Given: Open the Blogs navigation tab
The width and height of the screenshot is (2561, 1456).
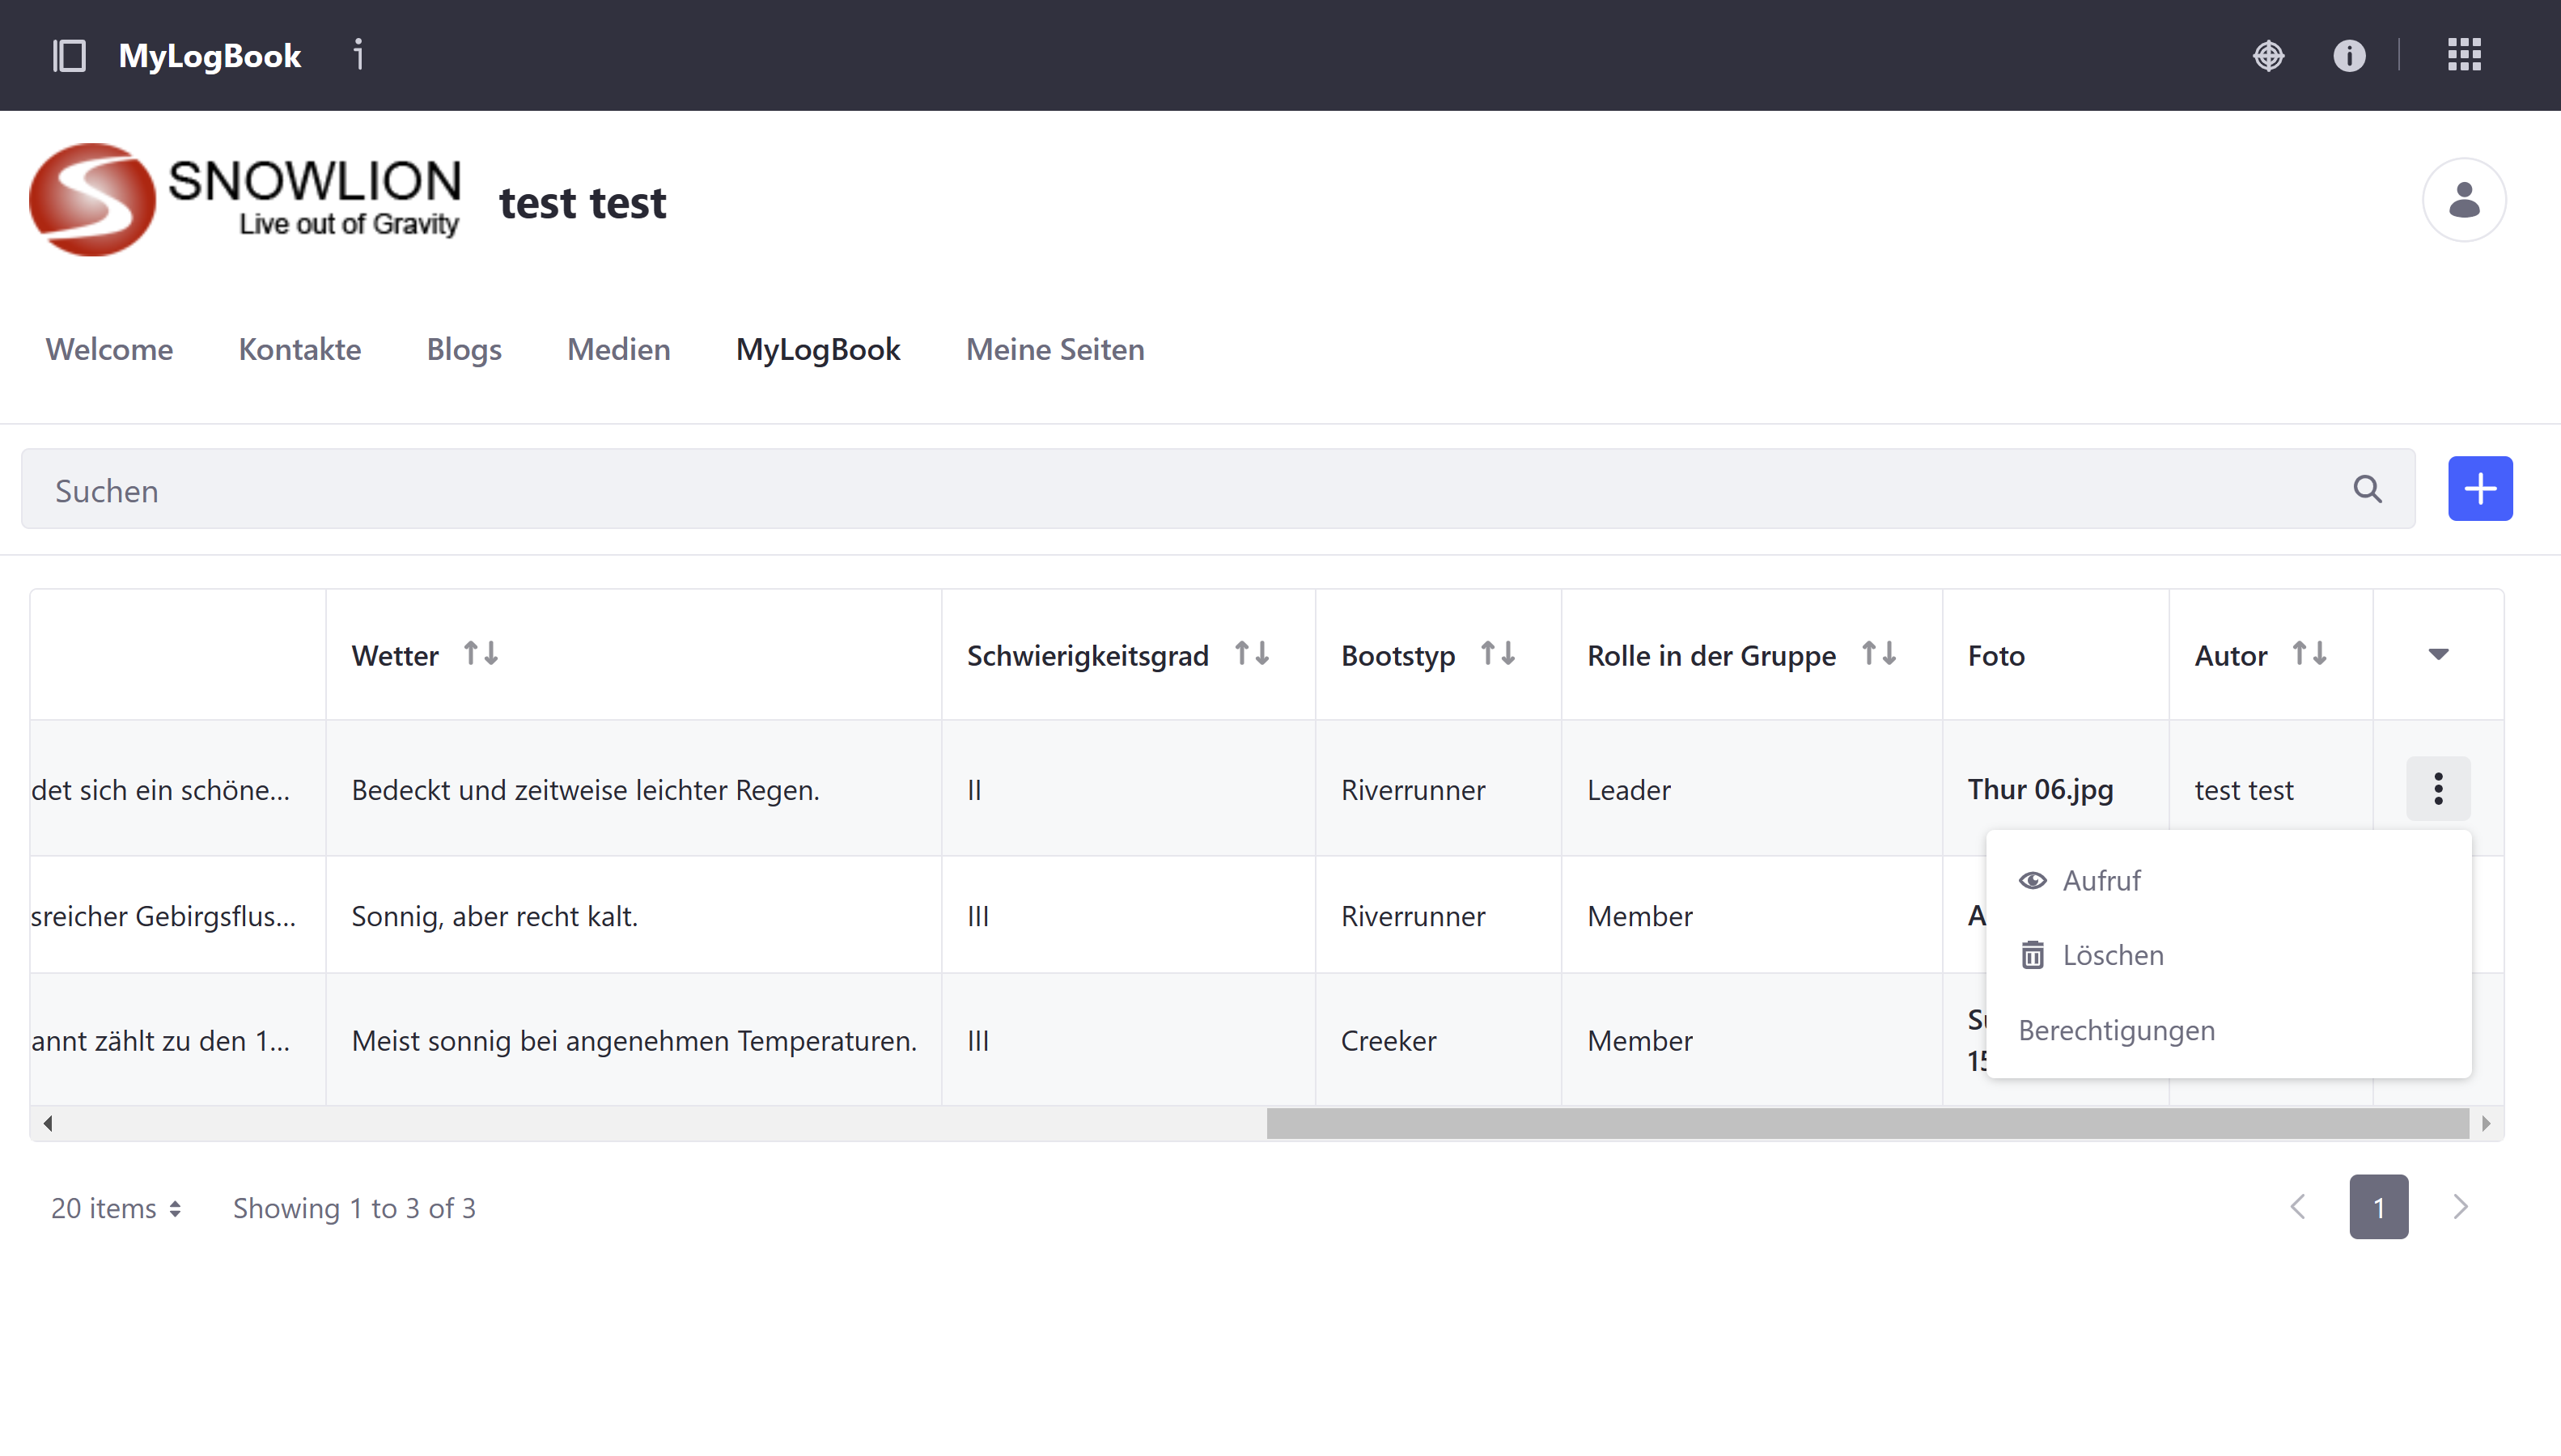Looking at the screenshot, I should pos(464,349).
